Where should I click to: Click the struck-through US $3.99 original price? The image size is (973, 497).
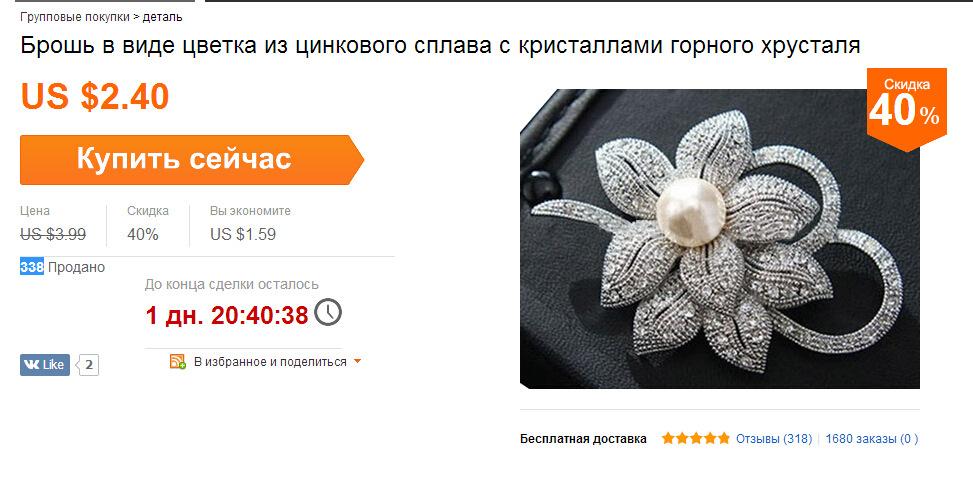pos(53,235)
